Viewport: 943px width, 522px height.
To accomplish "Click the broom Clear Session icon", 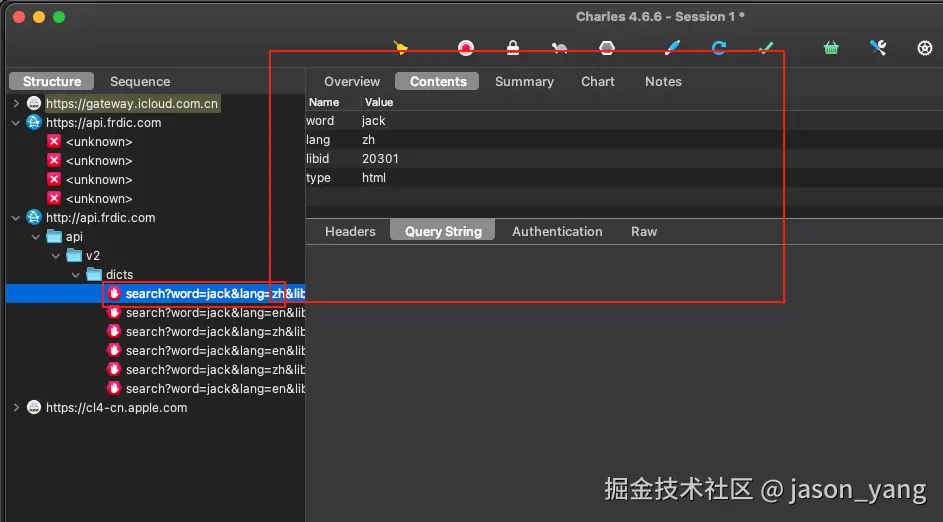I will [x=401, y=48].
